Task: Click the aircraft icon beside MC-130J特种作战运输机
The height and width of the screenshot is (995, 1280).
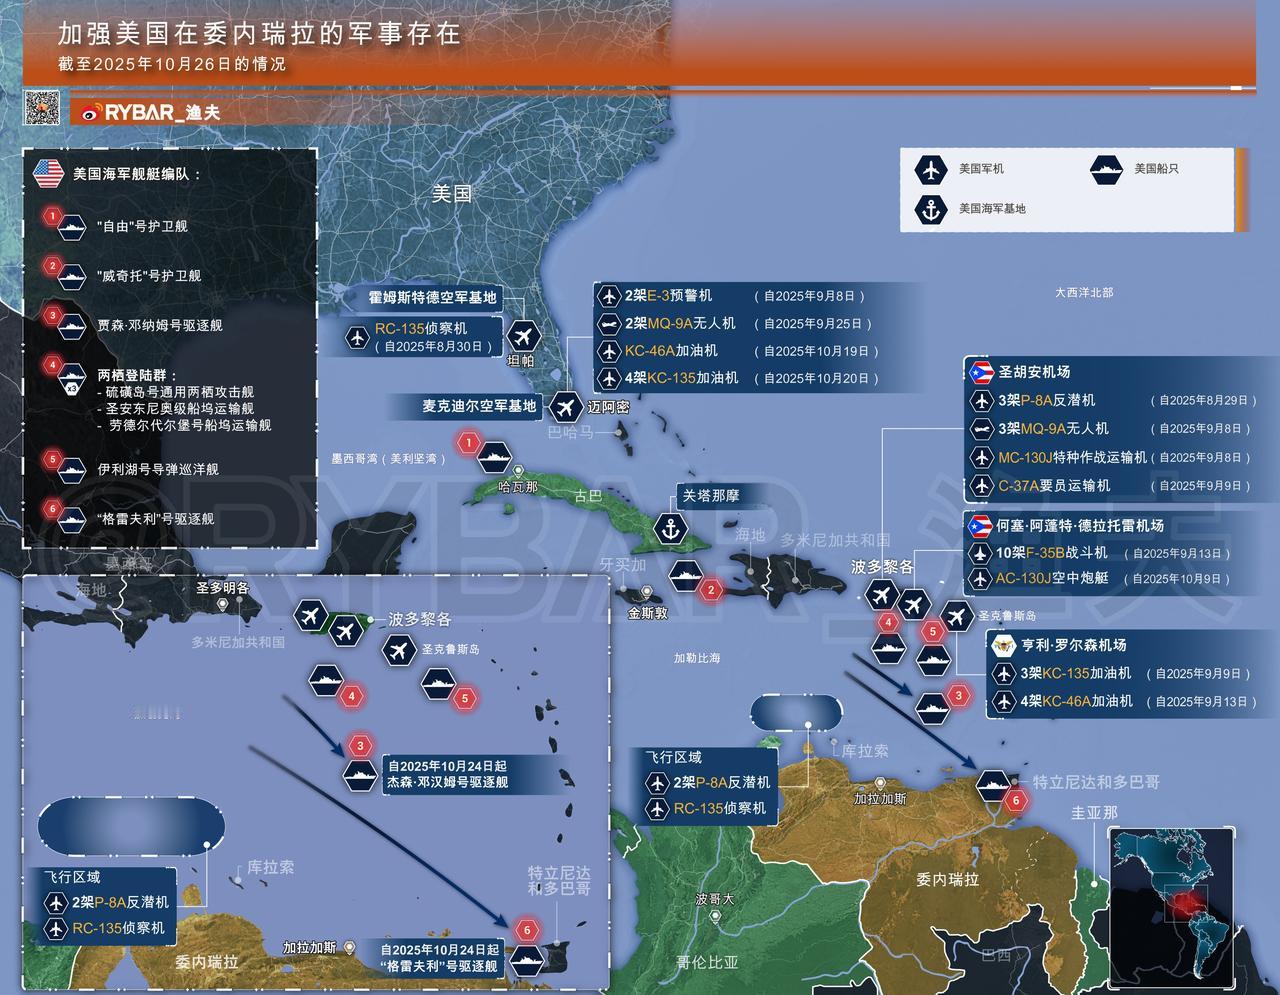Action: (982, 458)
